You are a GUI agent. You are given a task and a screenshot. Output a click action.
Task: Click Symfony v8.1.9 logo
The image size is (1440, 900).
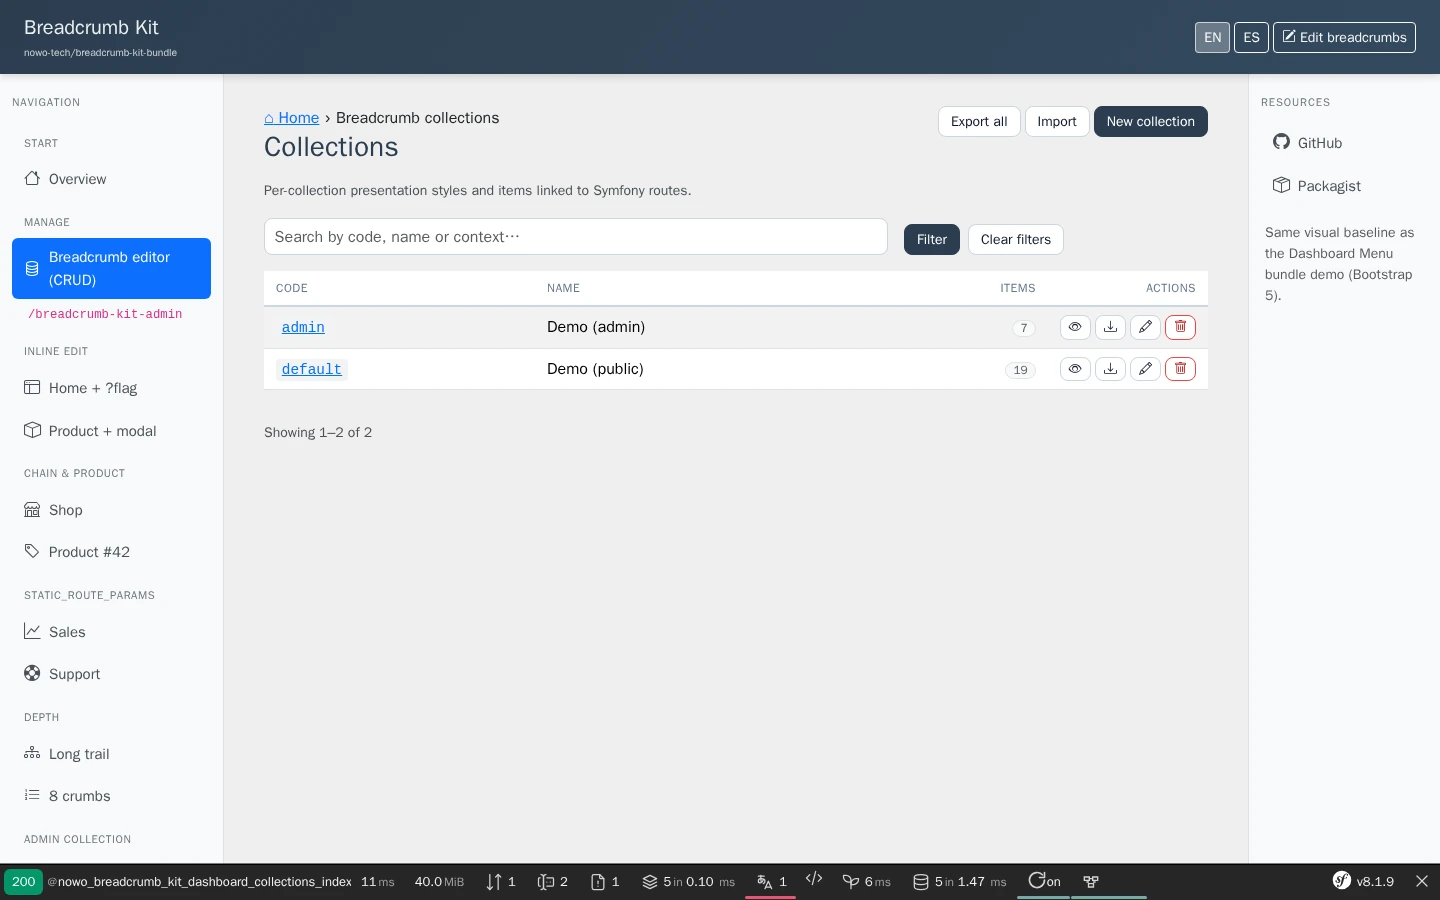pos(1363,881)
